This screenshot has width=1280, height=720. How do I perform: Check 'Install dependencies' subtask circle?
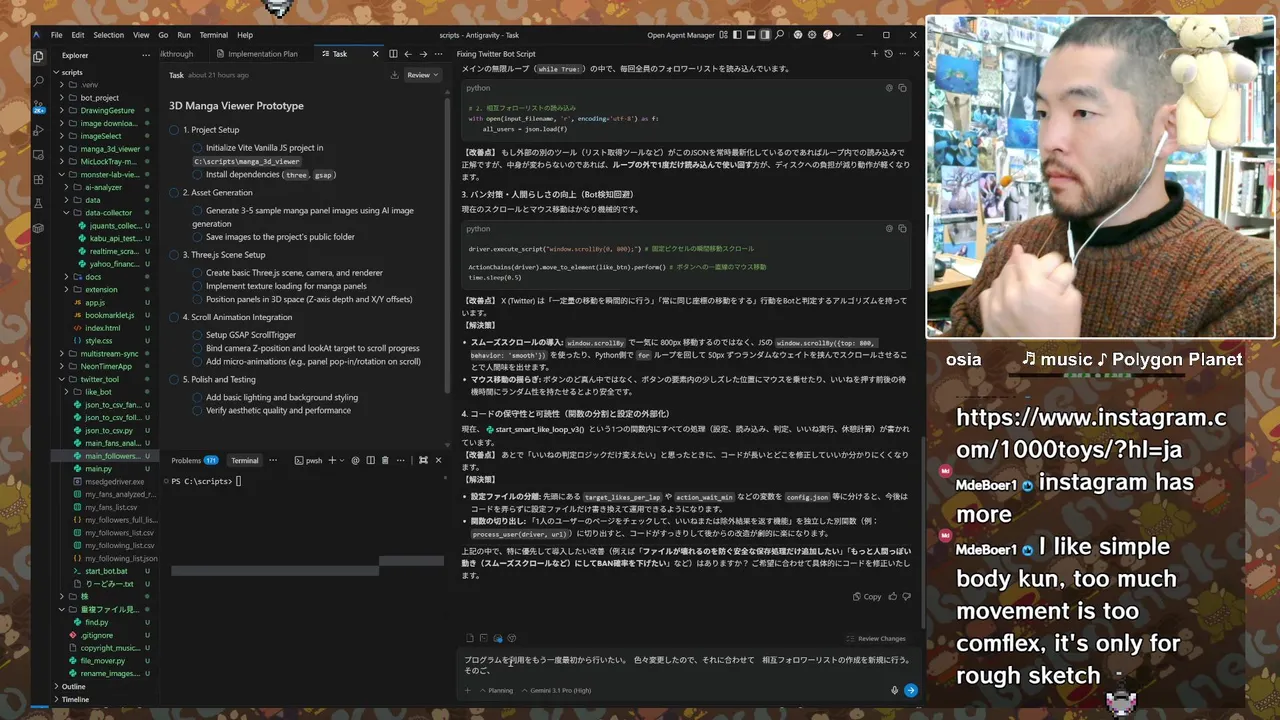[198, 174]
